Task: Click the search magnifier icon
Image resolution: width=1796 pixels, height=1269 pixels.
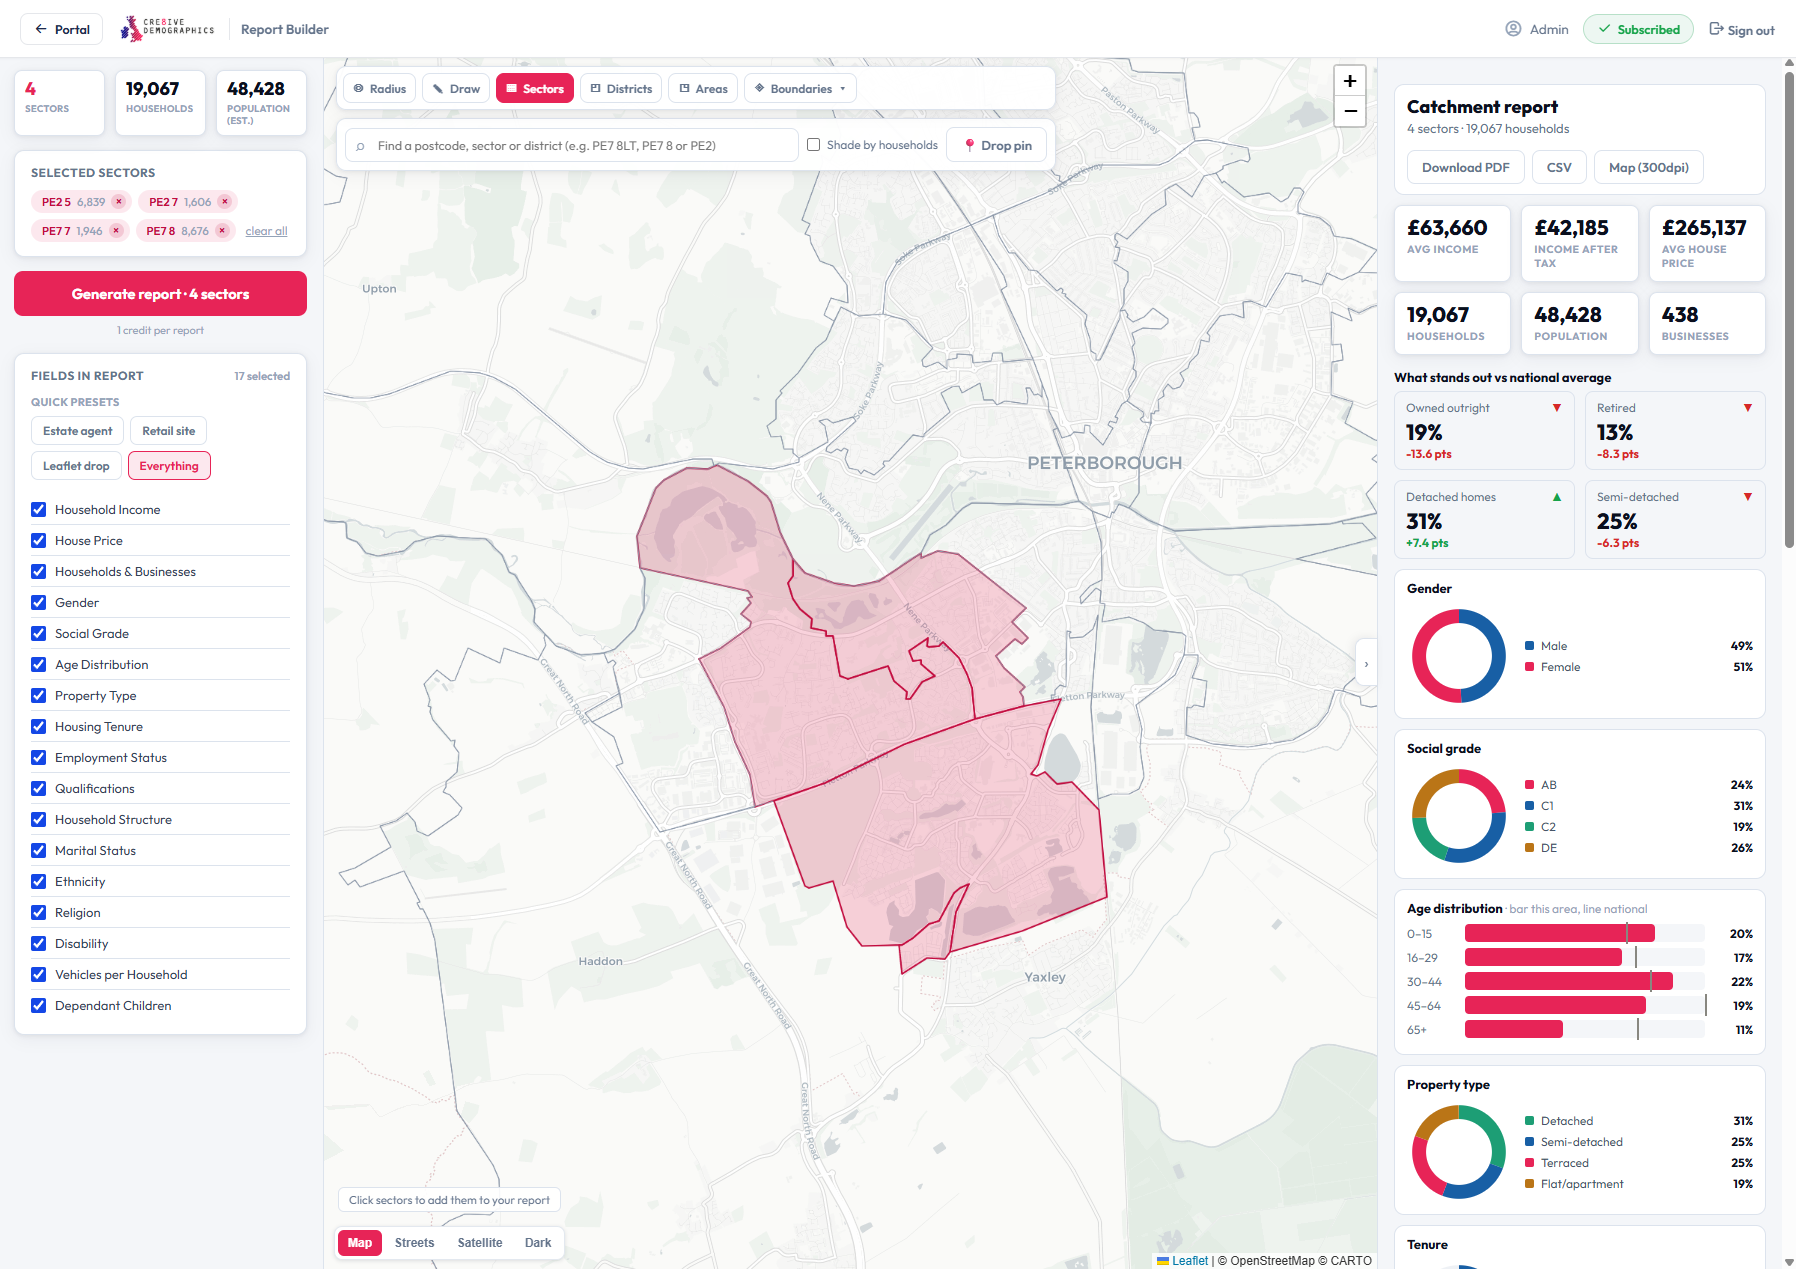Action: click(360, 146)
